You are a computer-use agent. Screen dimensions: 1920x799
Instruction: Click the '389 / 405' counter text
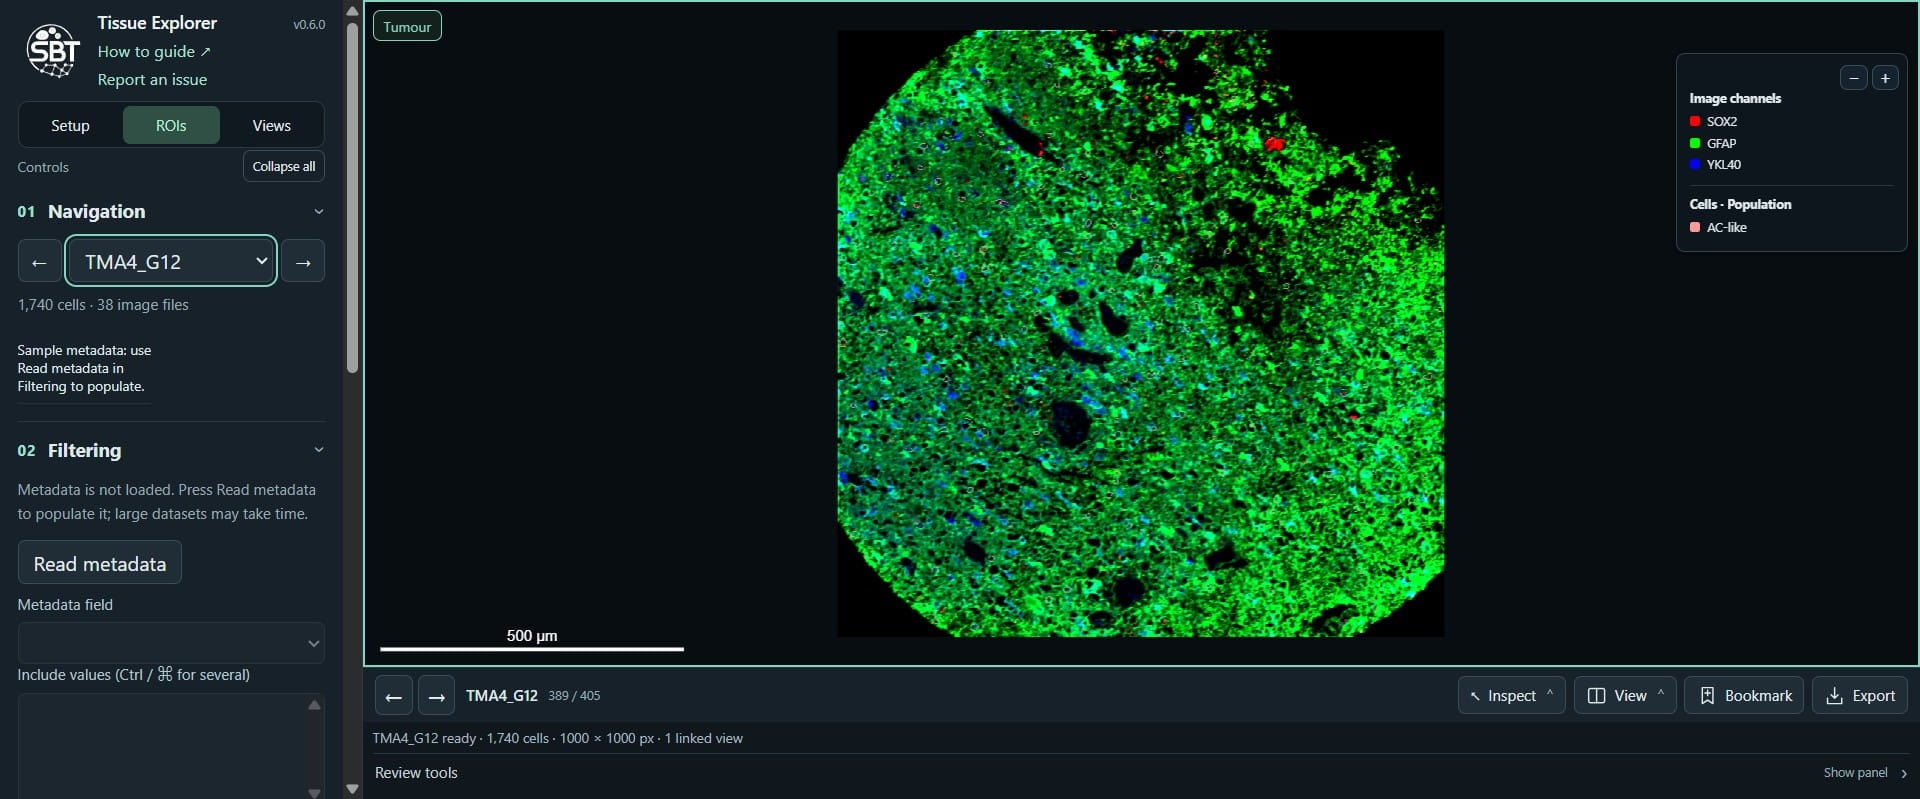point(574,696)
